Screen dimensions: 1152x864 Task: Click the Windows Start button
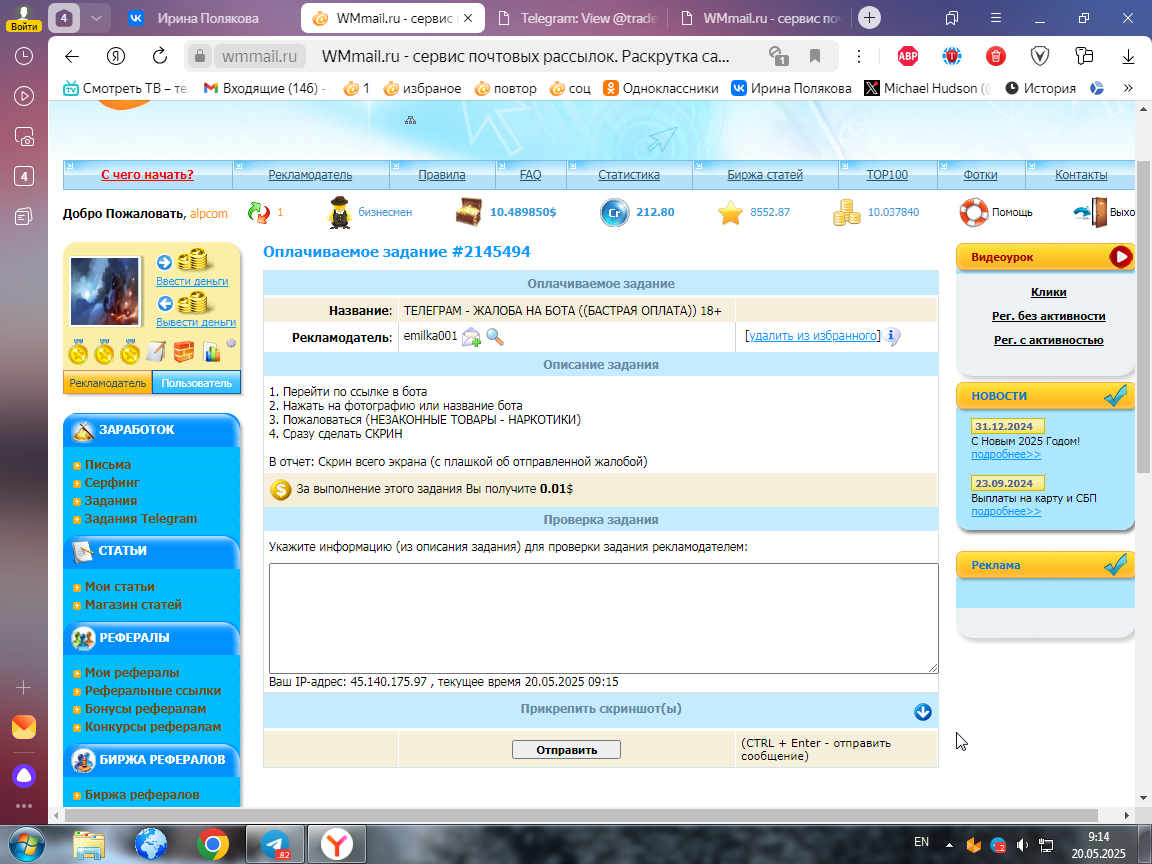[x=26, y=845]
